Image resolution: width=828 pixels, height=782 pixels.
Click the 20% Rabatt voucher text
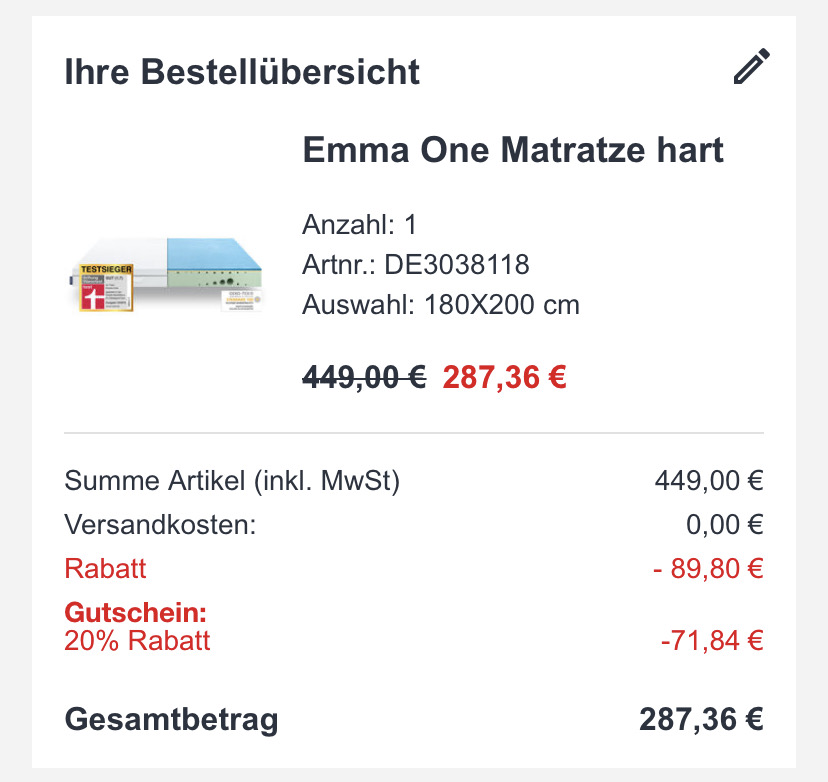pos(137,640)
